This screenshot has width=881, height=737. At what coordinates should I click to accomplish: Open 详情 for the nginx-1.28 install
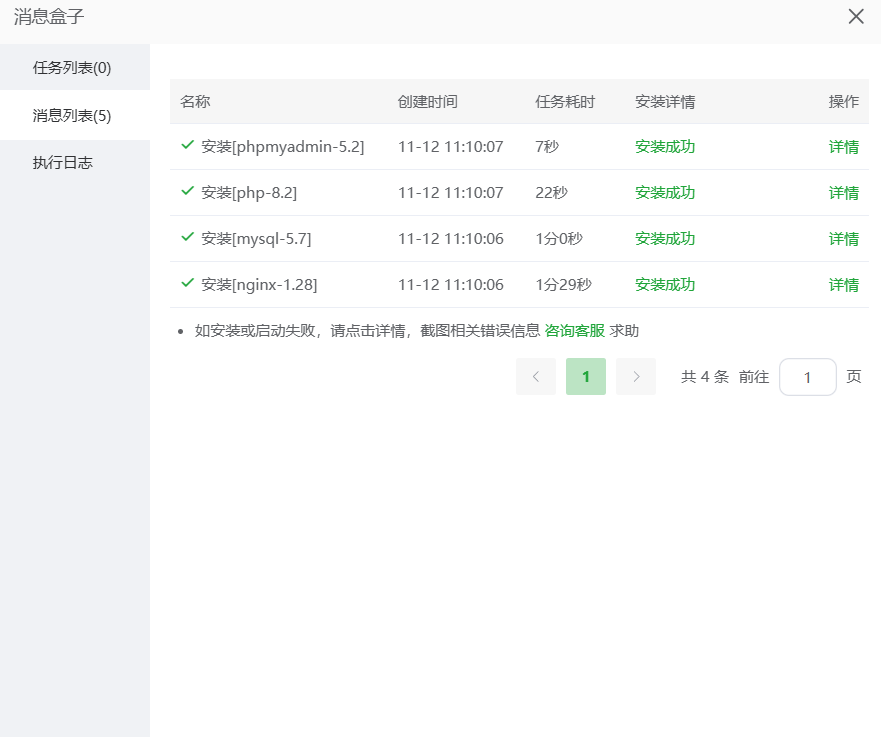[843, 285]
